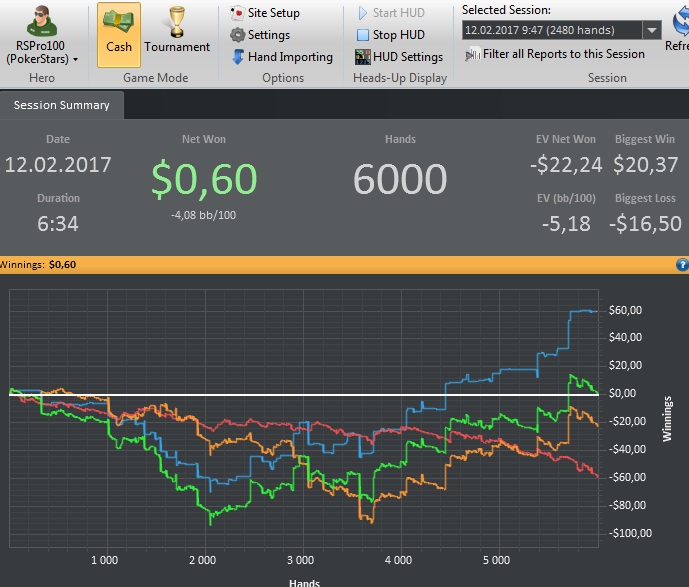
Task: Click the Settings gear icon
Action: (x=237, y=35)
